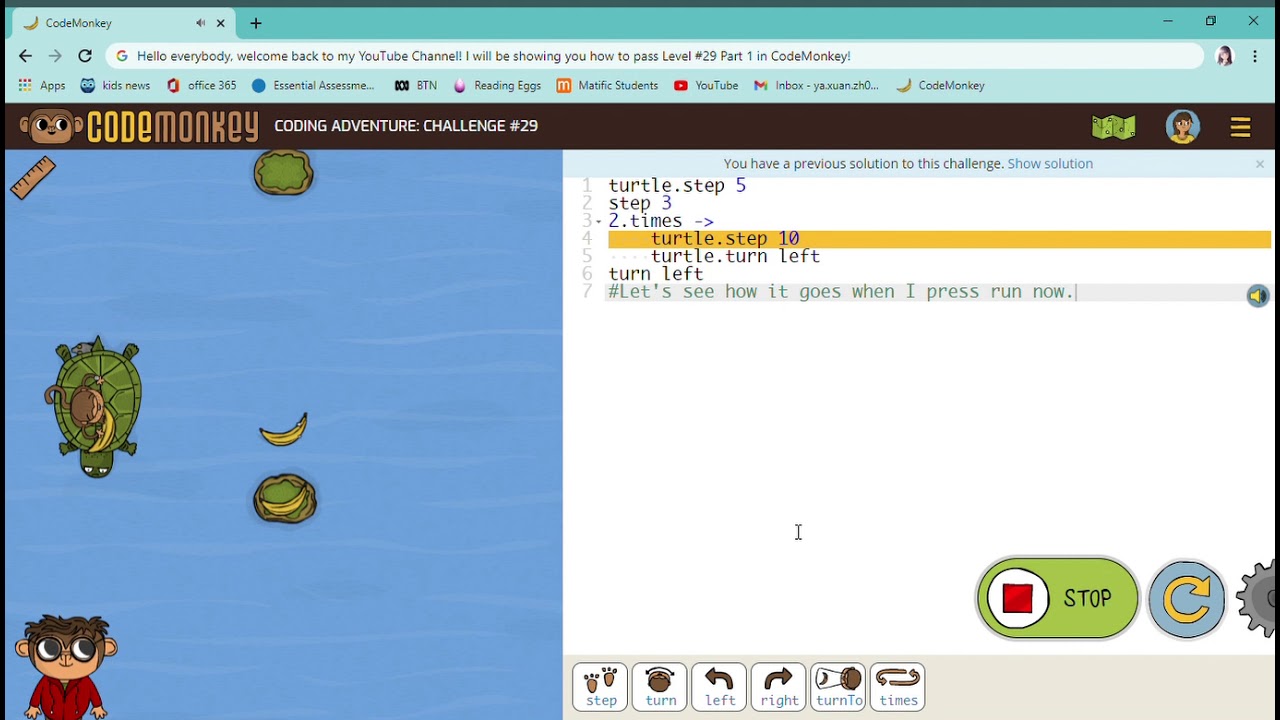Viewport: 1280px width, 720px height.
Task: Click the empty islet at top
Action: [x=284, y=173]
